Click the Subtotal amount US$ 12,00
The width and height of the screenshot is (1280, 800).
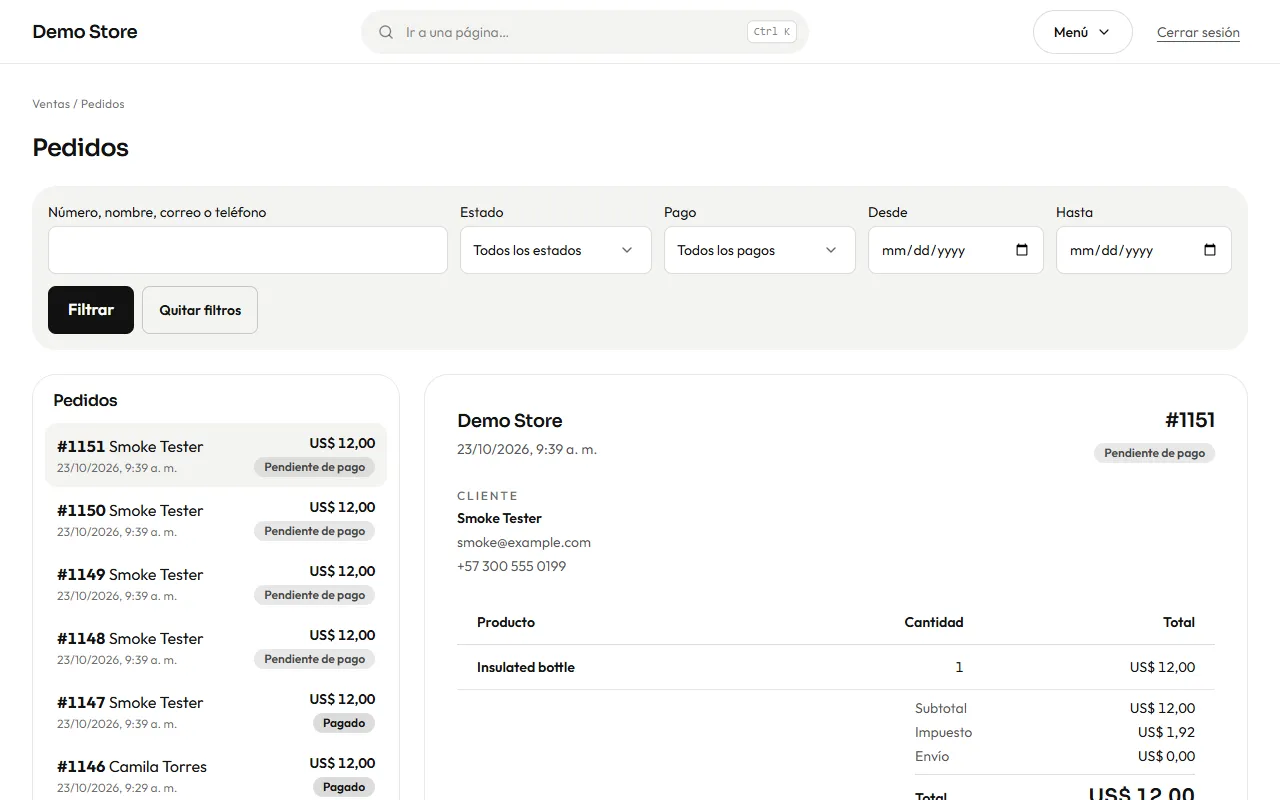coord(1162,708)
